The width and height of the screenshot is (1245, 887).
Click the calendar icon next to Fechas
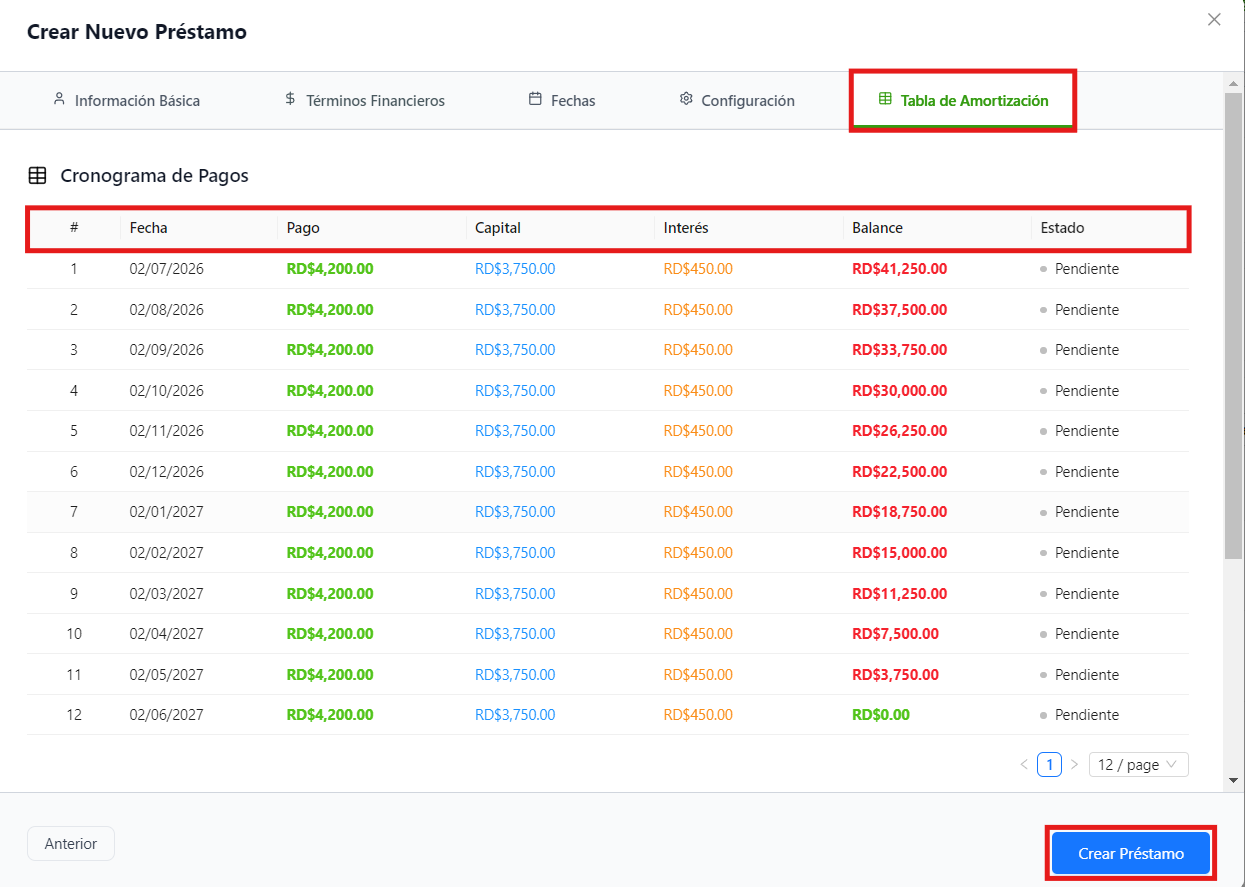coord(535,100)
